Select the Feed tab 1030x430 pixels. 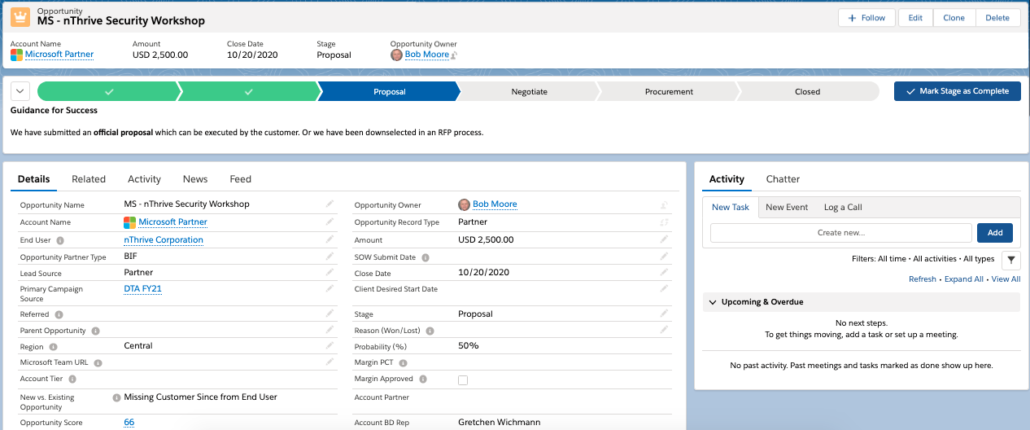[x=240, y=179]
